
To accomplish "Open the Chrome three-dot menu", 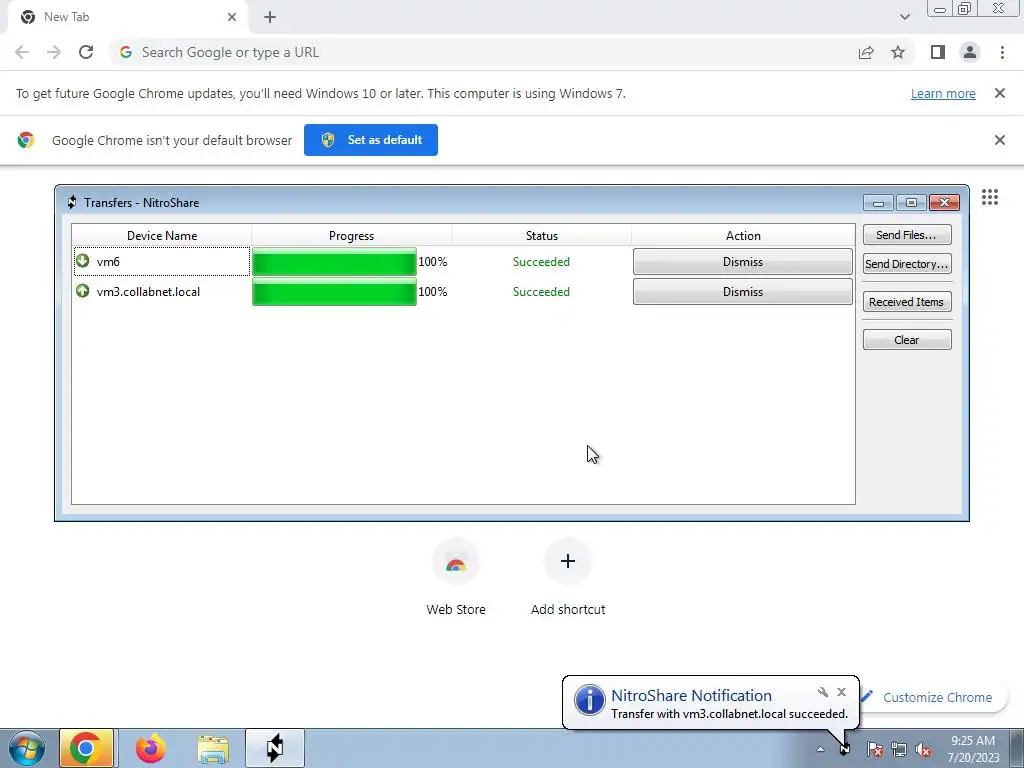I will click(x=1002, y=52).
